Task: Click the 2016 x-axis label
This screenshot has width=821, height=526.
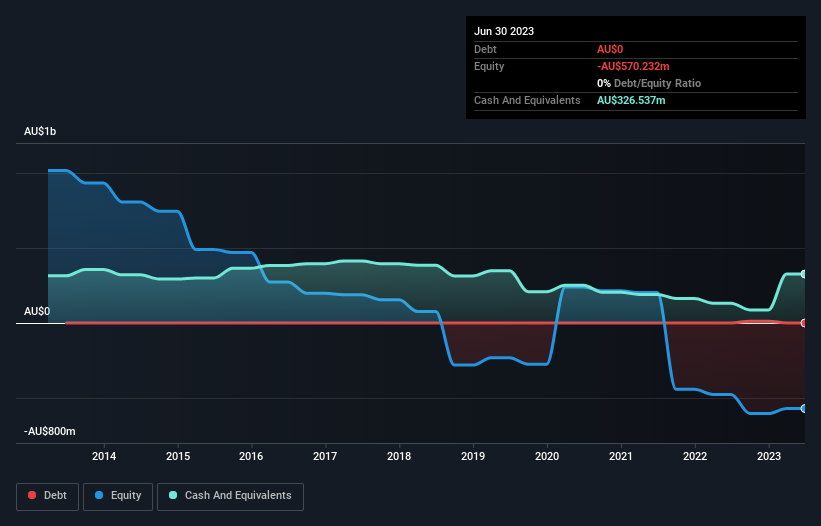Action: coord(251,456)
